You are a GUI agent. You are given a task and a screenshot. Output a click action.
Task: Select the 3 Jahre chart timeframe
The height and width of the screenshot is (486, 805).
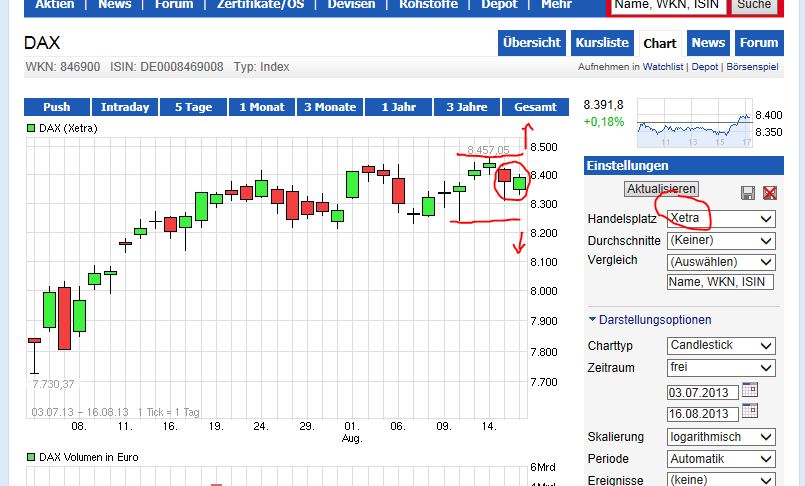click(466, 107)
